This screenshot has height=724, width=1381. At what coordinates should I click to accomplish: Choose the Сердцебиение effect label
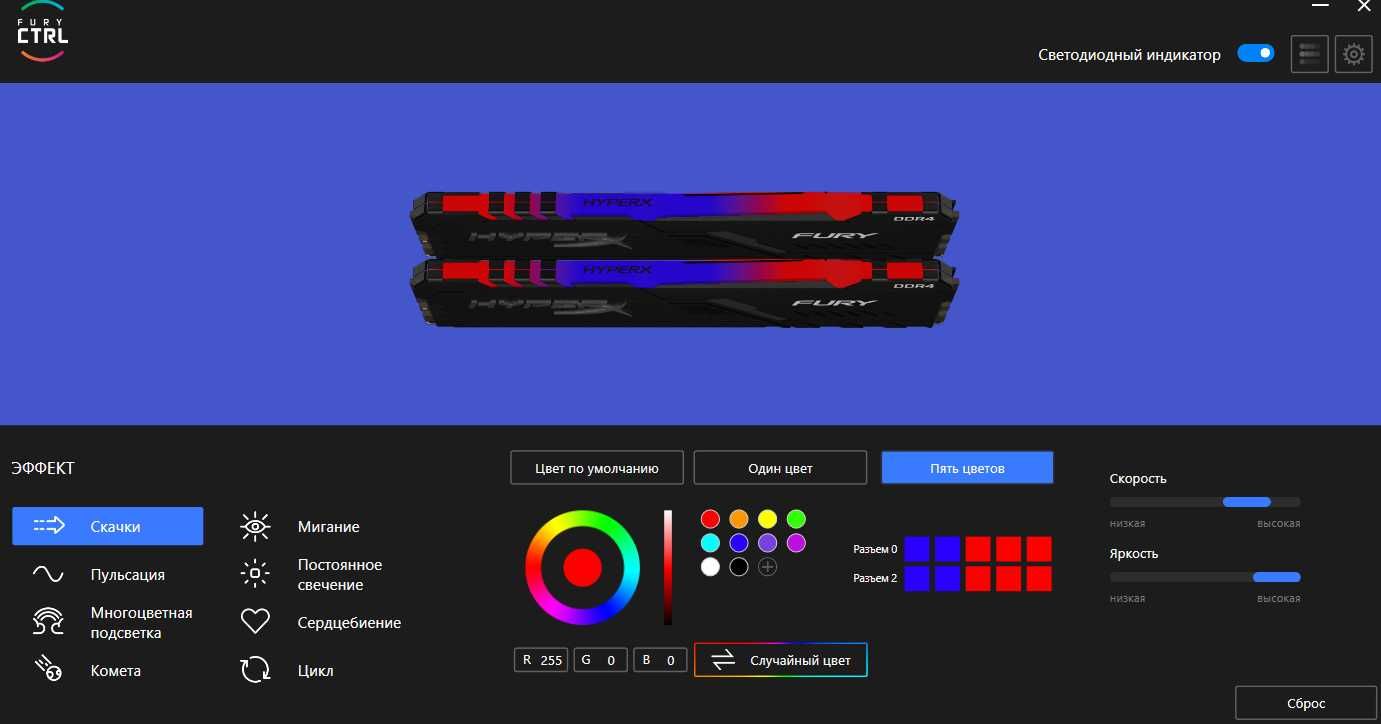click(350, 623)
